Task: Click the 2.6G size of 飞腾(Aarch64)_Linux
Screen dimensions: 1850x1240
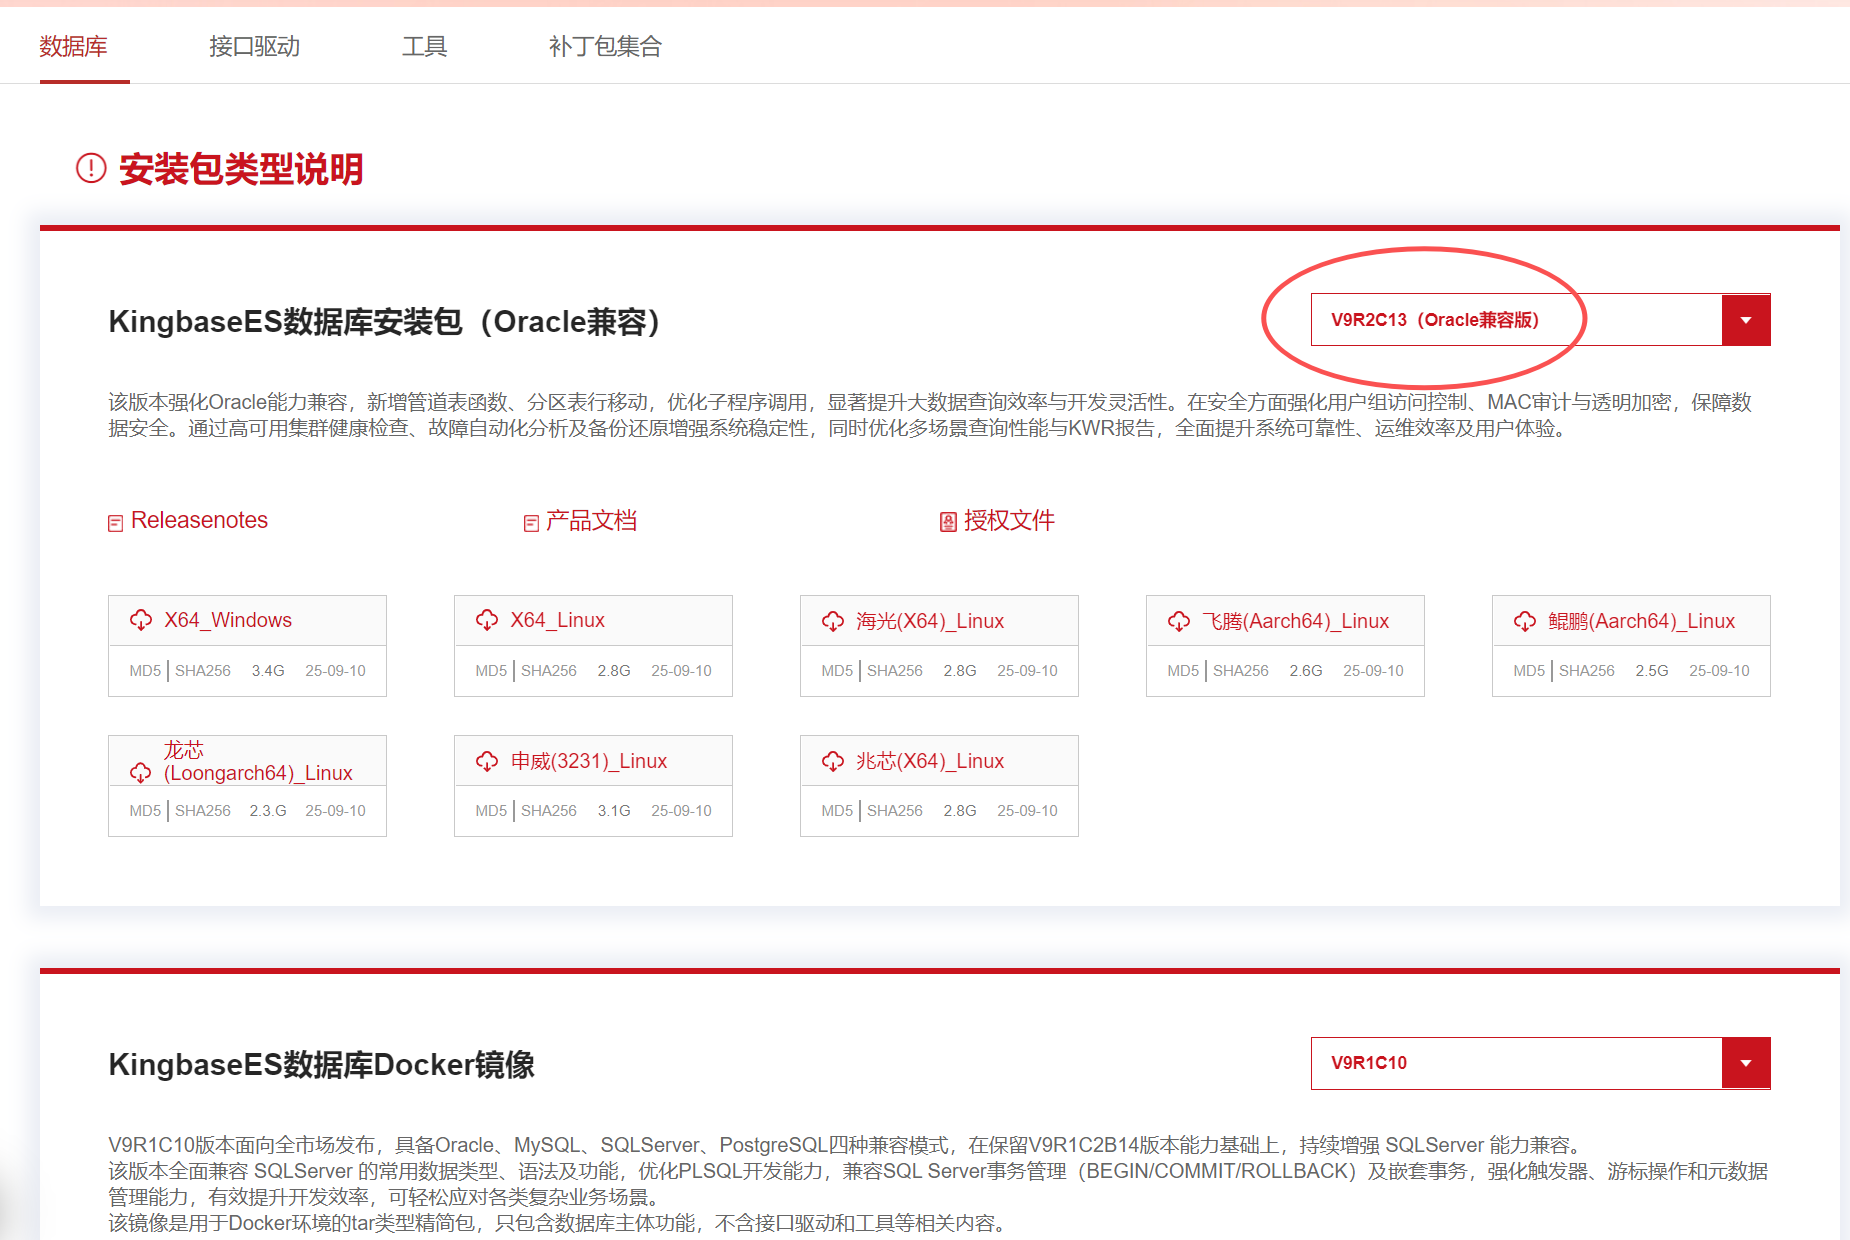Action: (1306, 671)
